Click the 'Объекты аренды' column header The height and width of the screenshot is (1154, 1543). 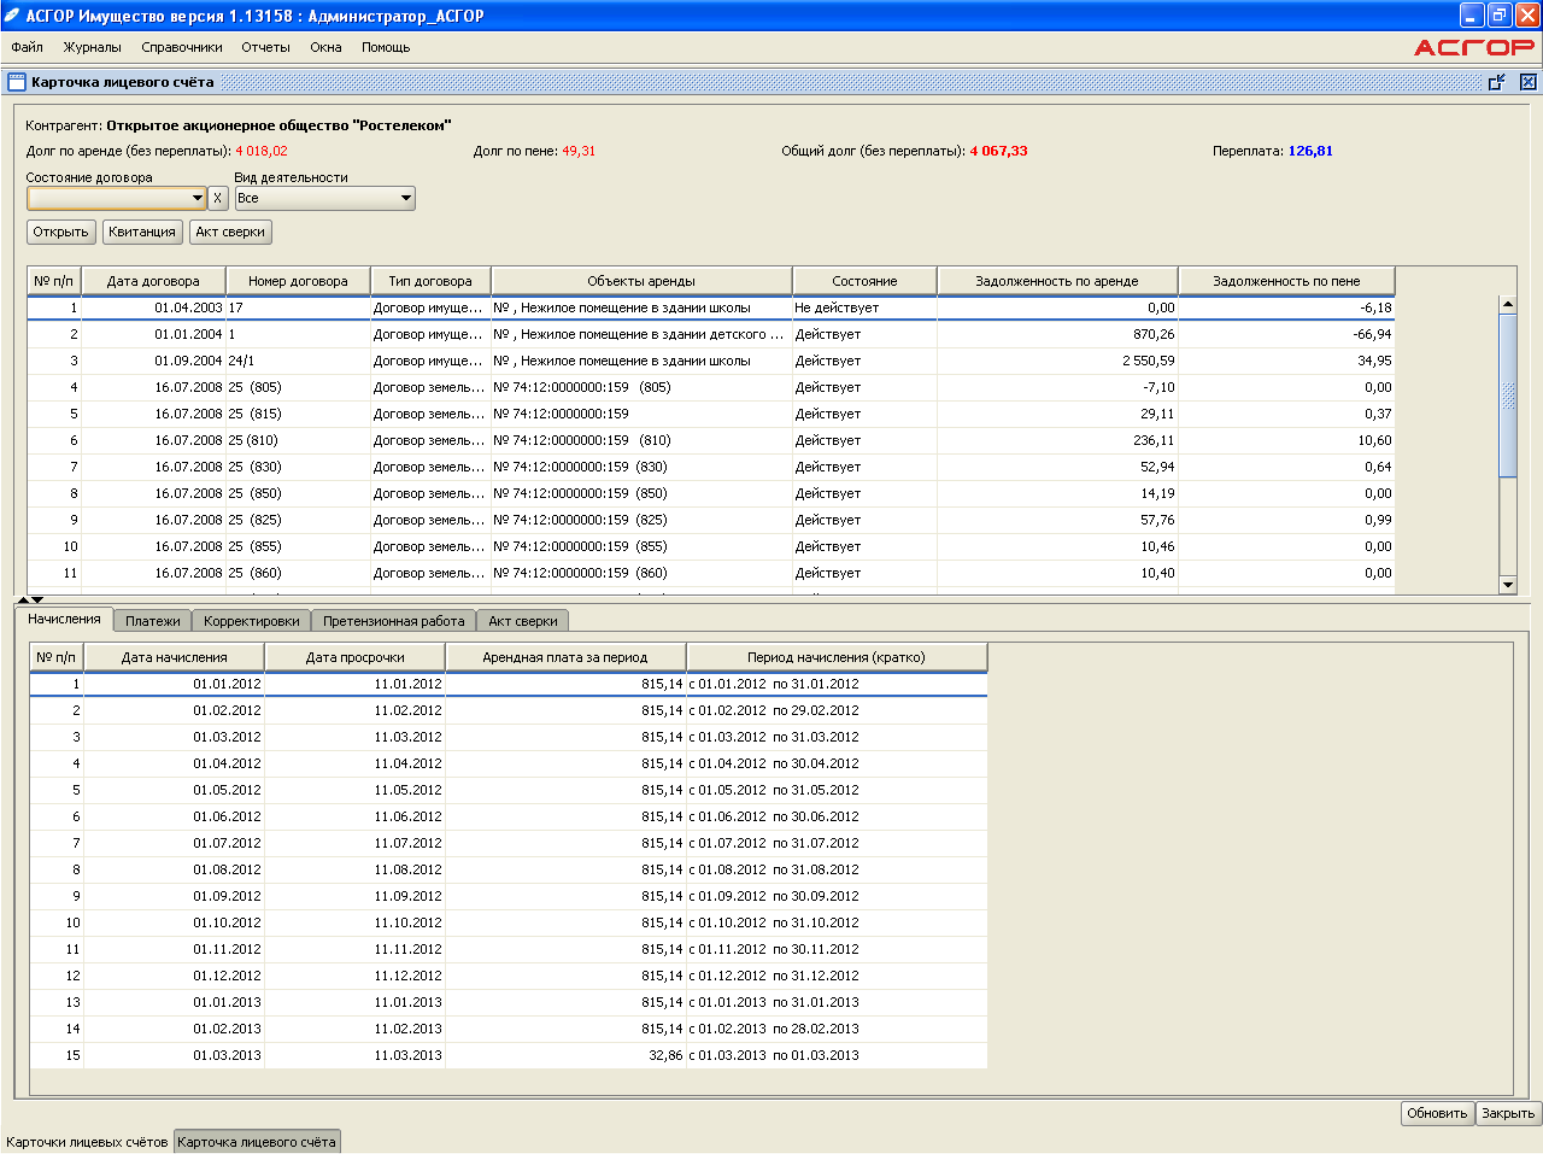(641, 281)
